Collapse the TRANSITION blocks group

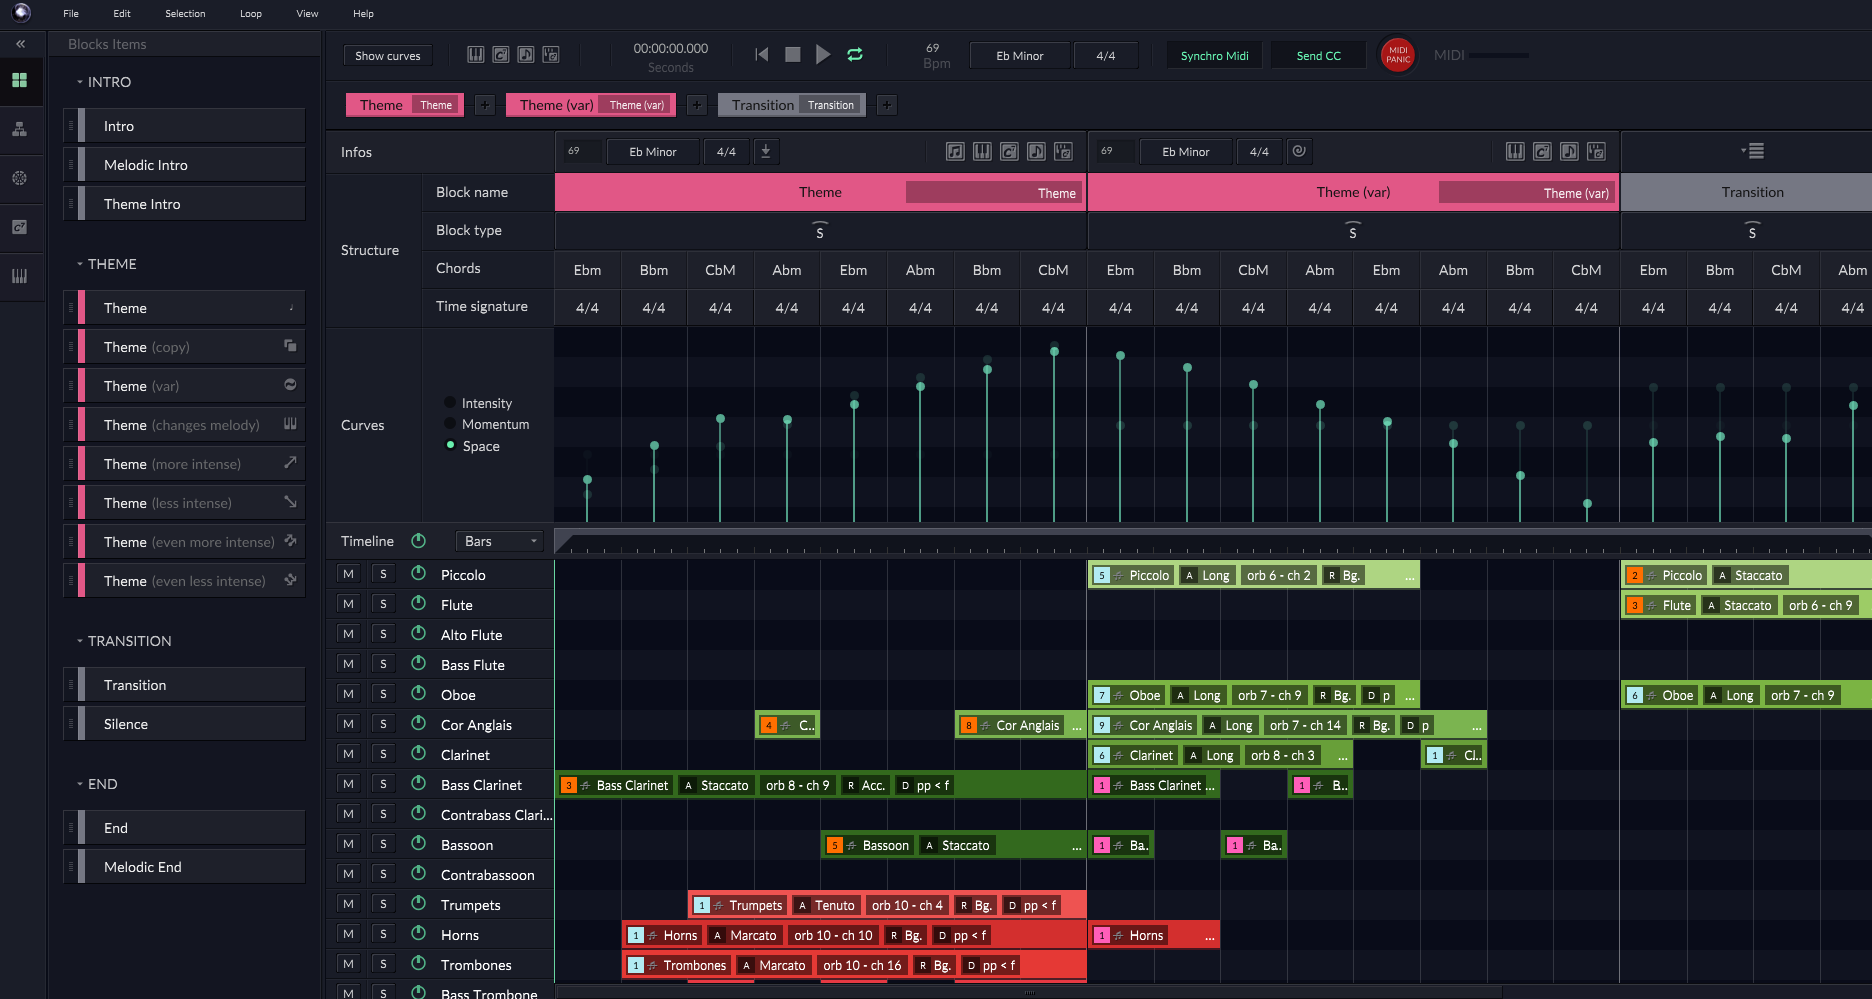coord(80,641)
